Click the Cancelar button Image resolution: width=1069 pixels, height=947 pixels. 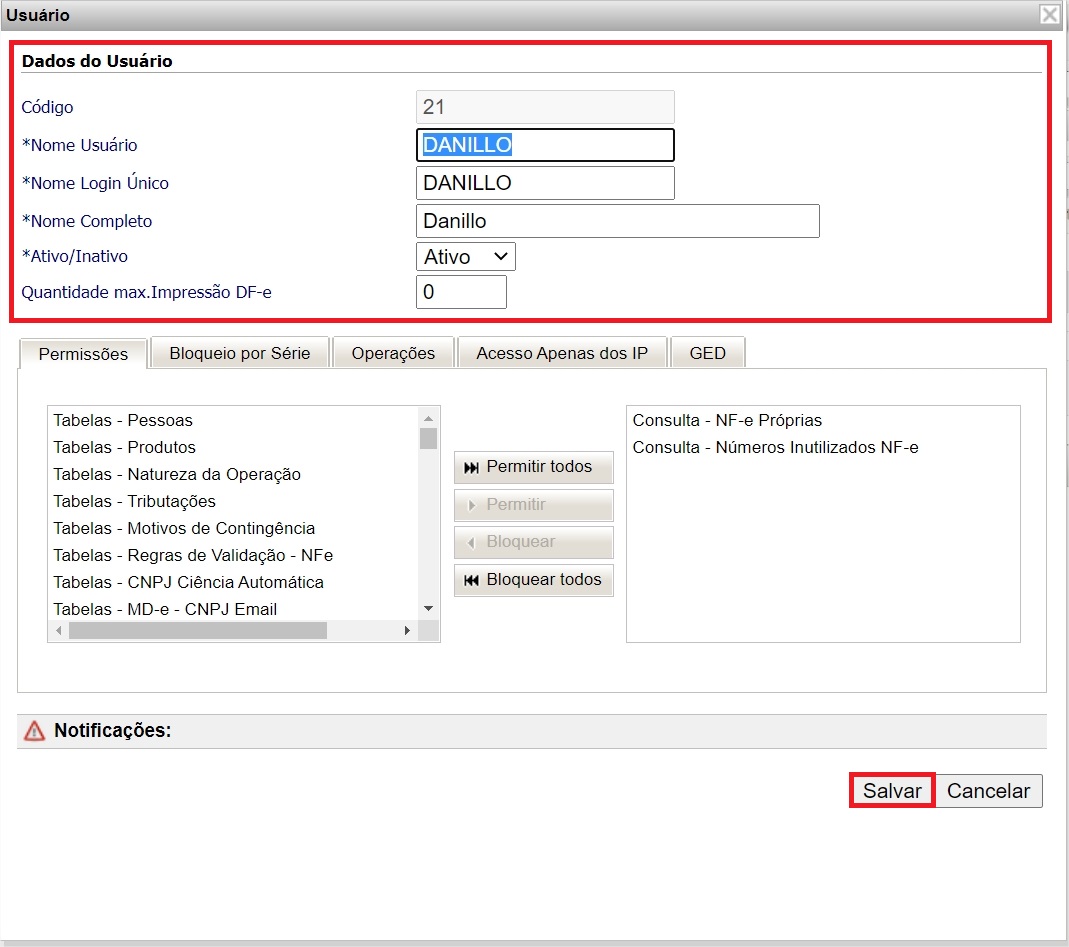click(x=989, y=790)
